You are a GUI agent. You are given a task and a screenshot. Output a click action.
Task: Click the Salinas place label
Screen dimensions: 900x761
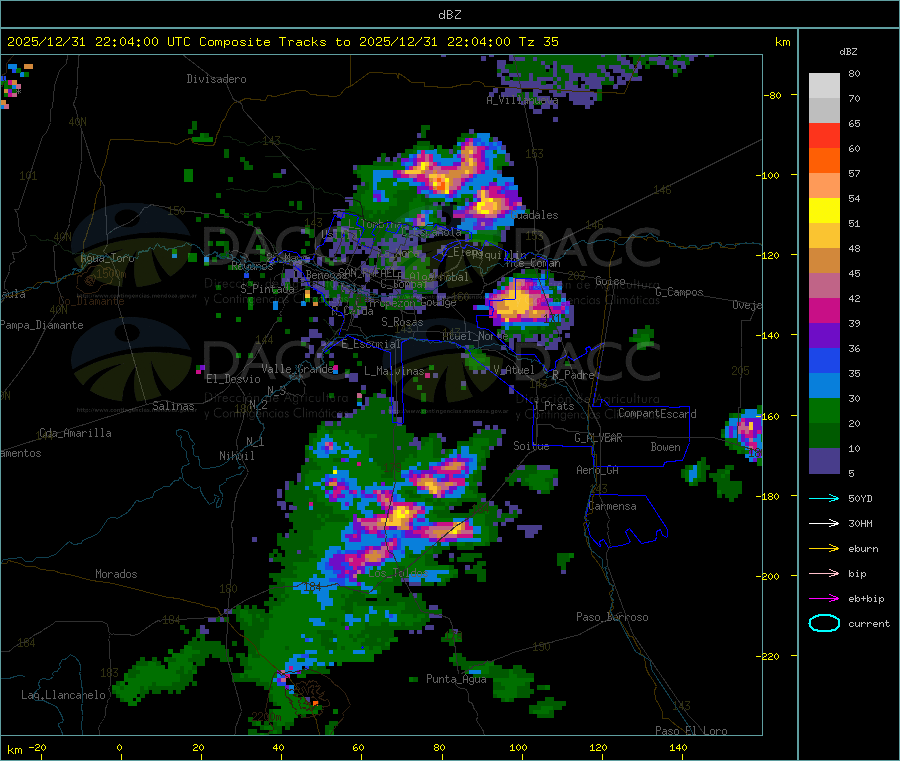coord(173,406)
